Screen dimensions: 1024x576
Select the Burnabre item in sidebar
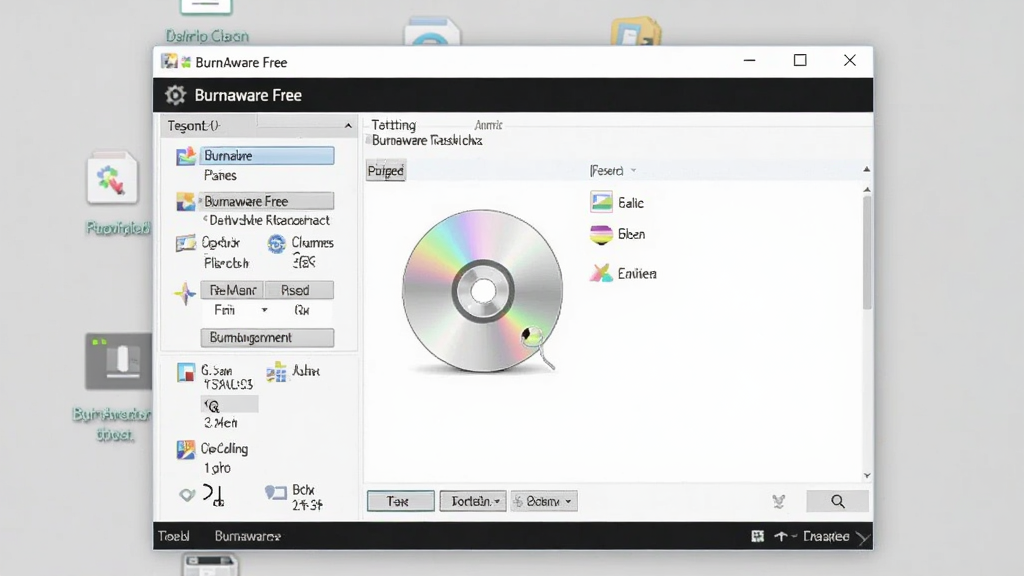(x=267, y=155)
